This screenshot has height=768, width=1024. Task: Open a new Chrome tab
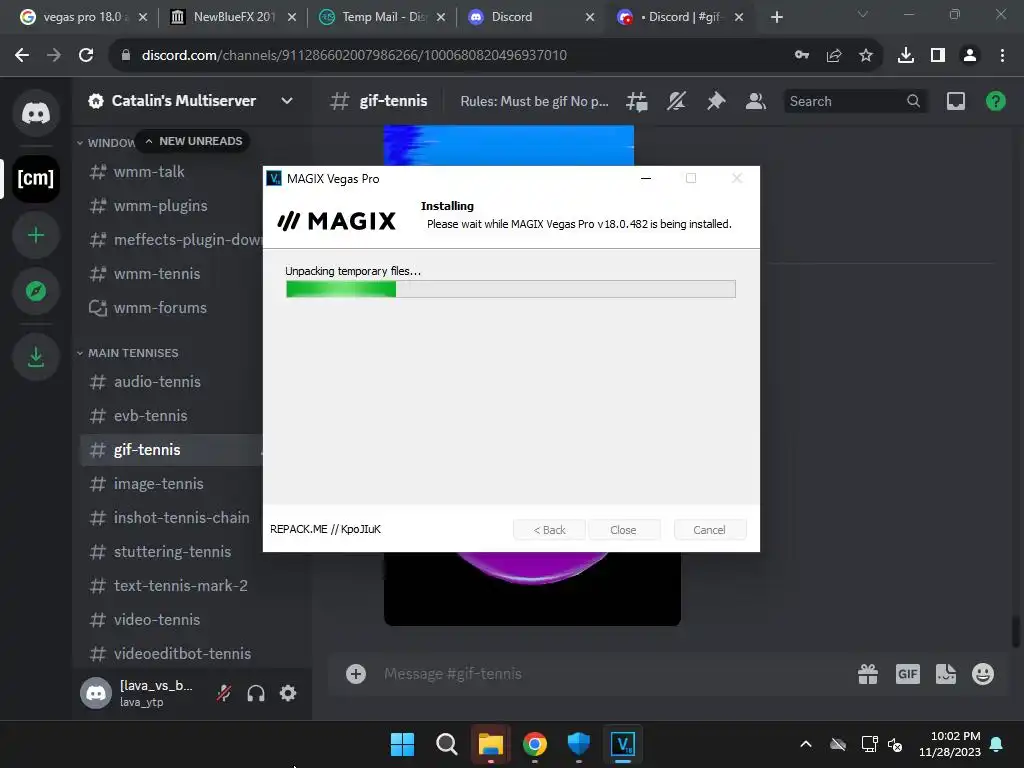coord(776,17)
